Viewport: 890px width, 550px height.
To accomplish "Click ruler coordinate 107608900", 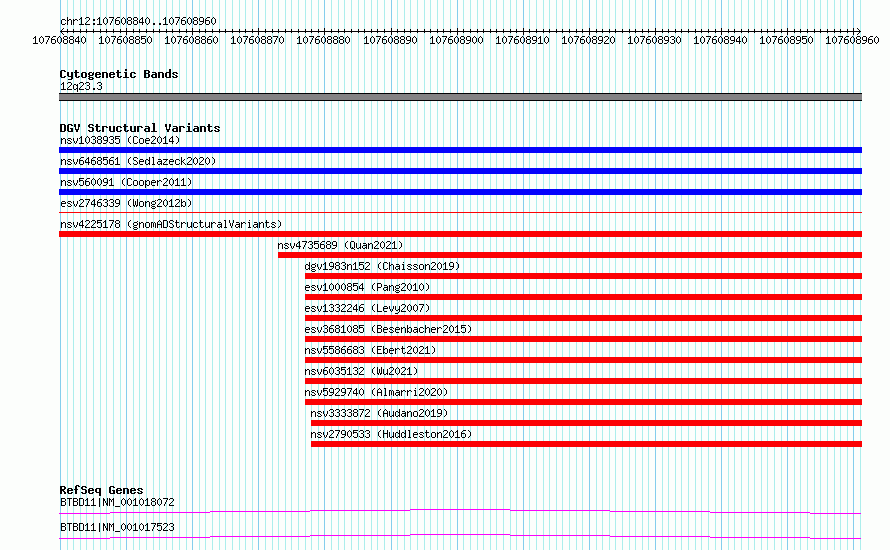I will 456,40.
